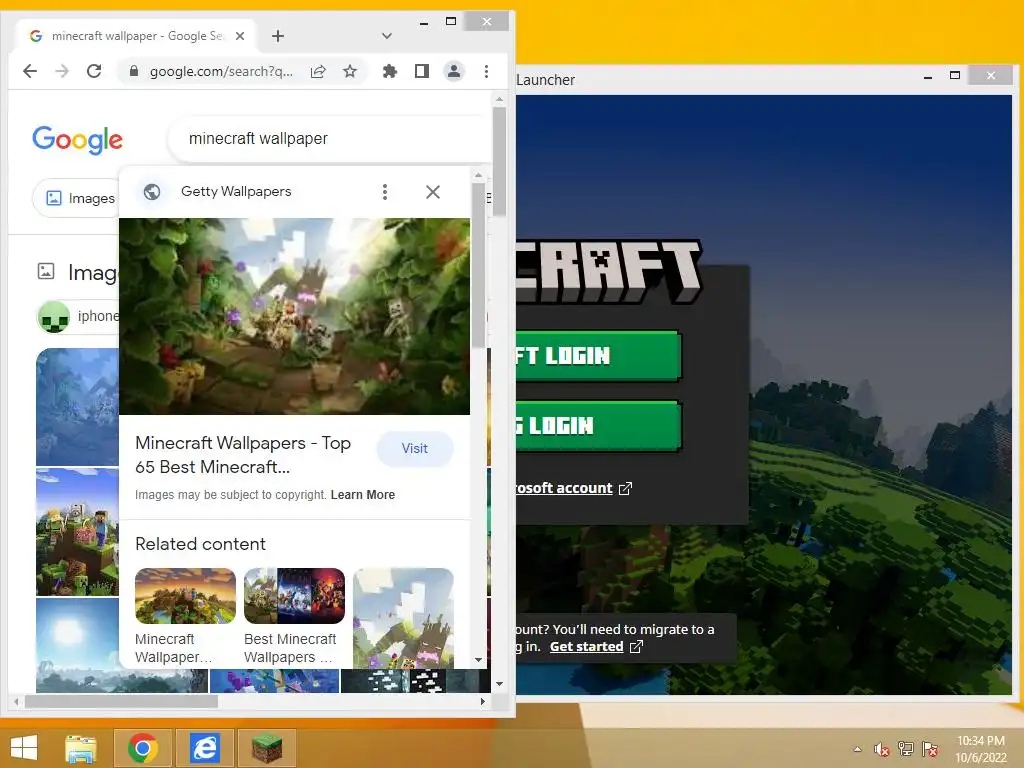
Task: Open Chrome extensions puzzle icon
Action: click(390, 71)
